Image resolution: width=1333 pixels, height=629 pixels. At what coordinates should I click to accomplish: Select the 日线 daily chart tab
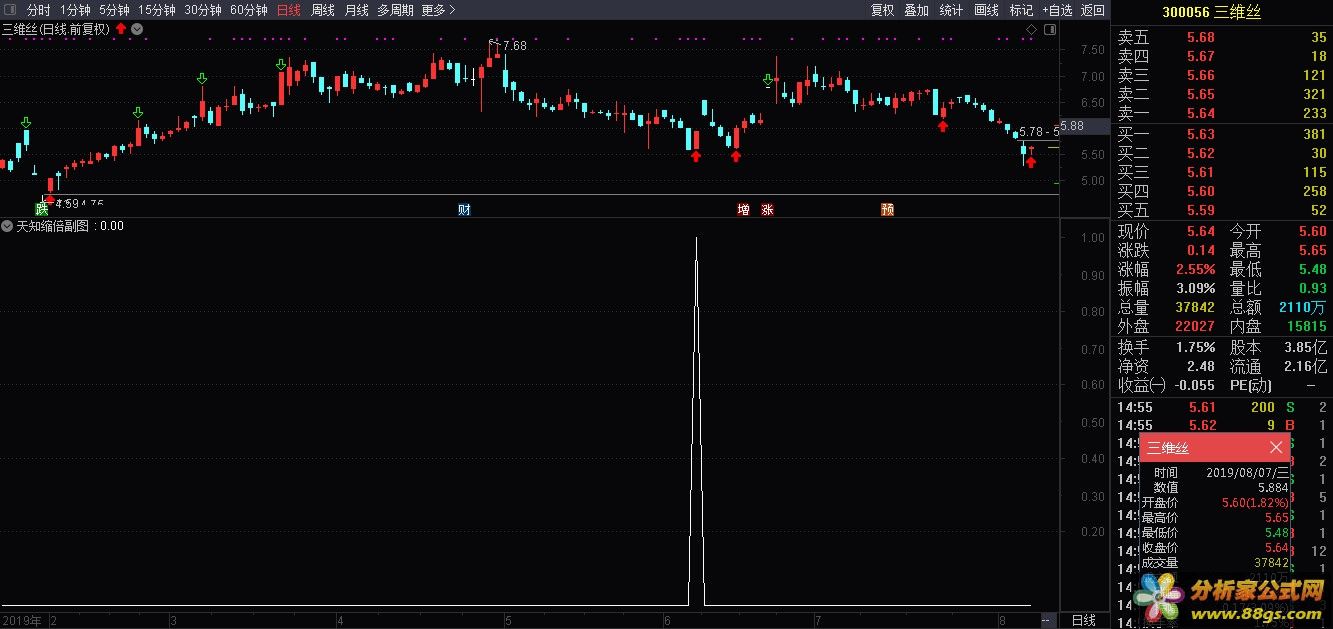[288, 10]
